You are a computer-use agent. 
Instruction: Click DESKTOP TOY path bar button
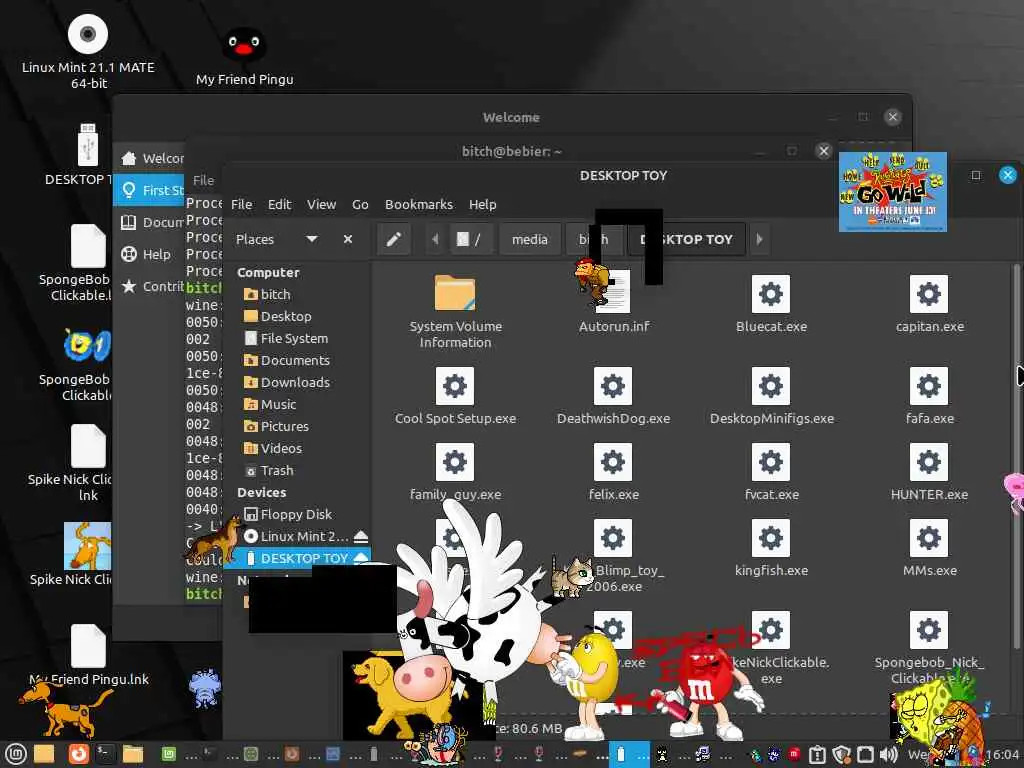point(686,239)
